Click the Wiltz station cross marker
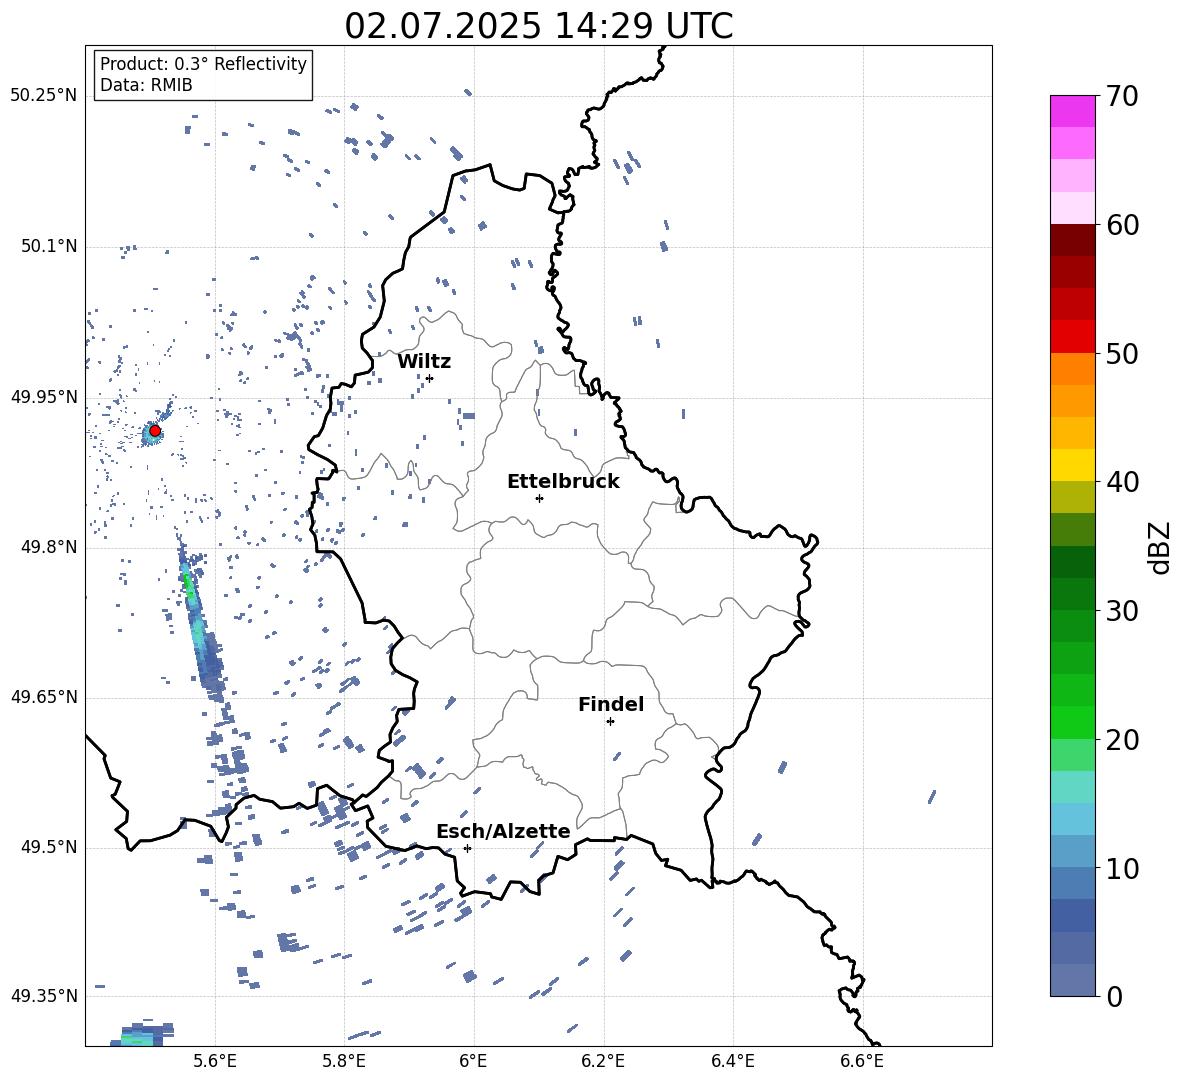 pyautogui.click(x=430, y=378)
